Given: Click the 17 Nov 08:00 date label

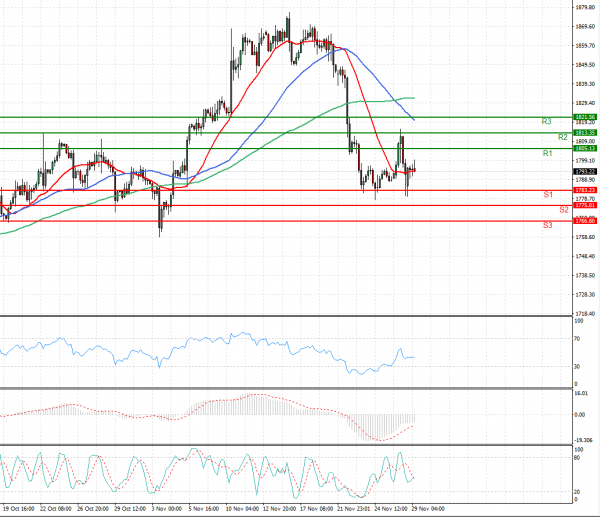Looking at the screenshot, I should 316,509.
